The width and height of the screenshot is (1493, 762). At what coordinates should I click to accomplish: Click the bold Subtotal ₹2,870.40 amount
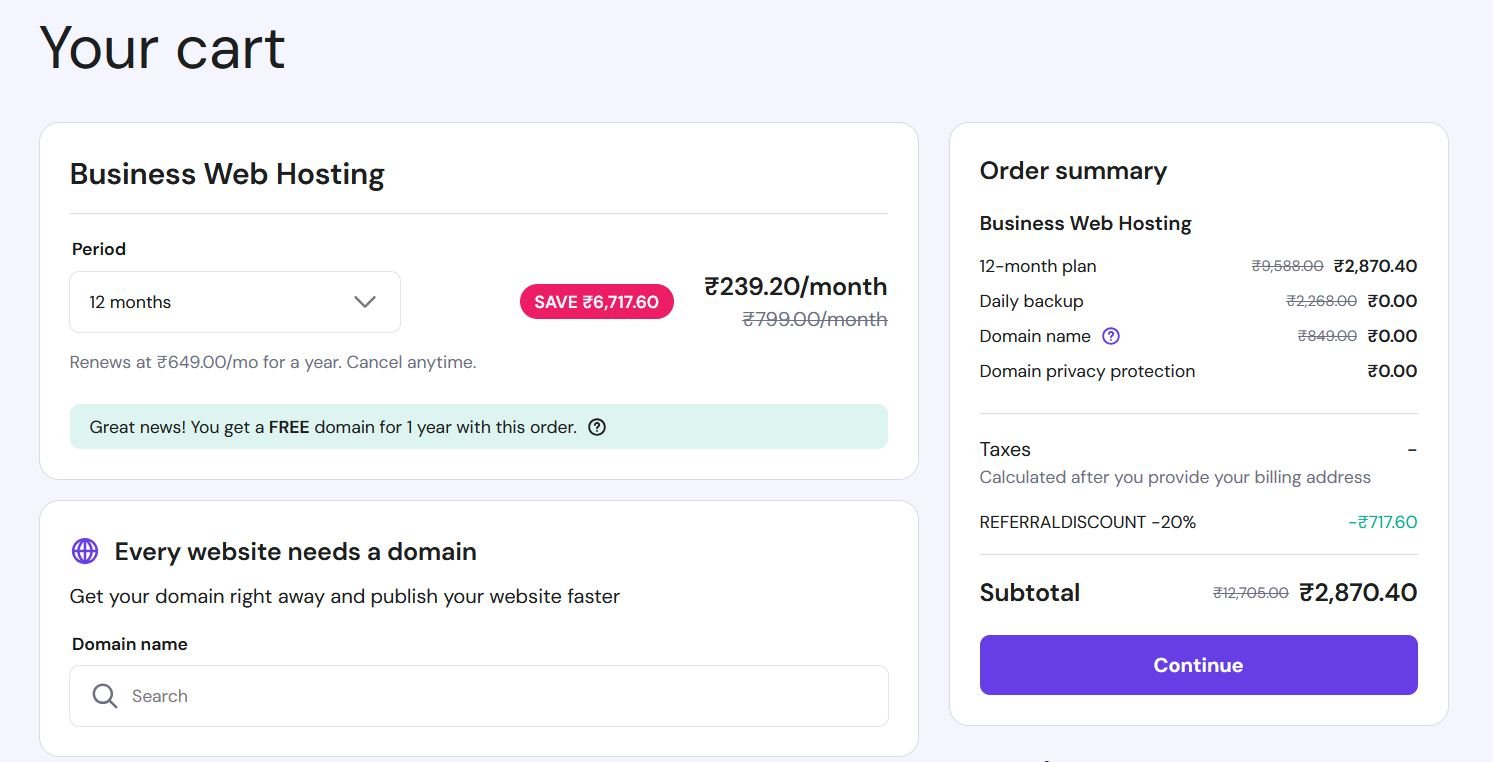(x=1357, y=592)
